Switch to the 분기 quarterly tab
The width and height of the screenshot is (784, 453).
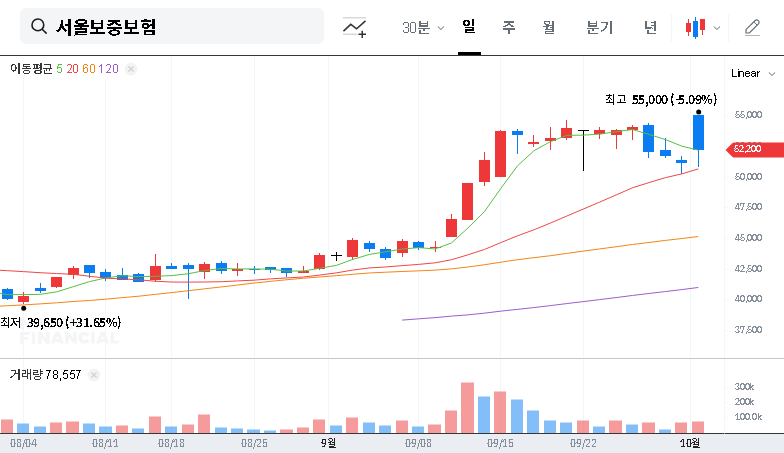[599, 28]
